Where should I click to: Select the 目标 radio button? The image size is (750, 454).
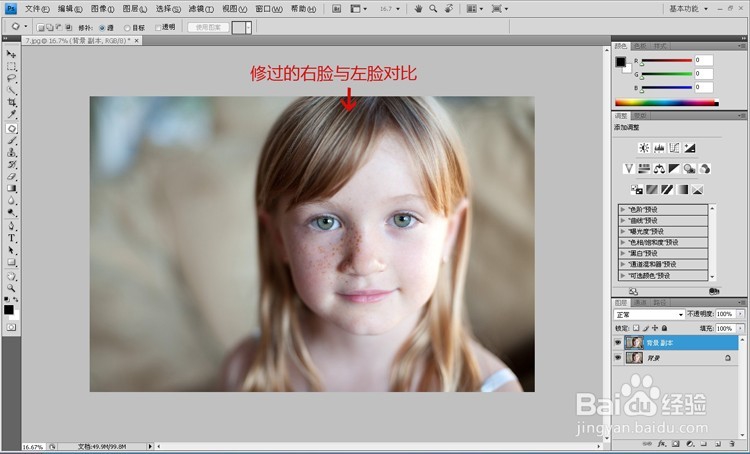pos(127,28)
